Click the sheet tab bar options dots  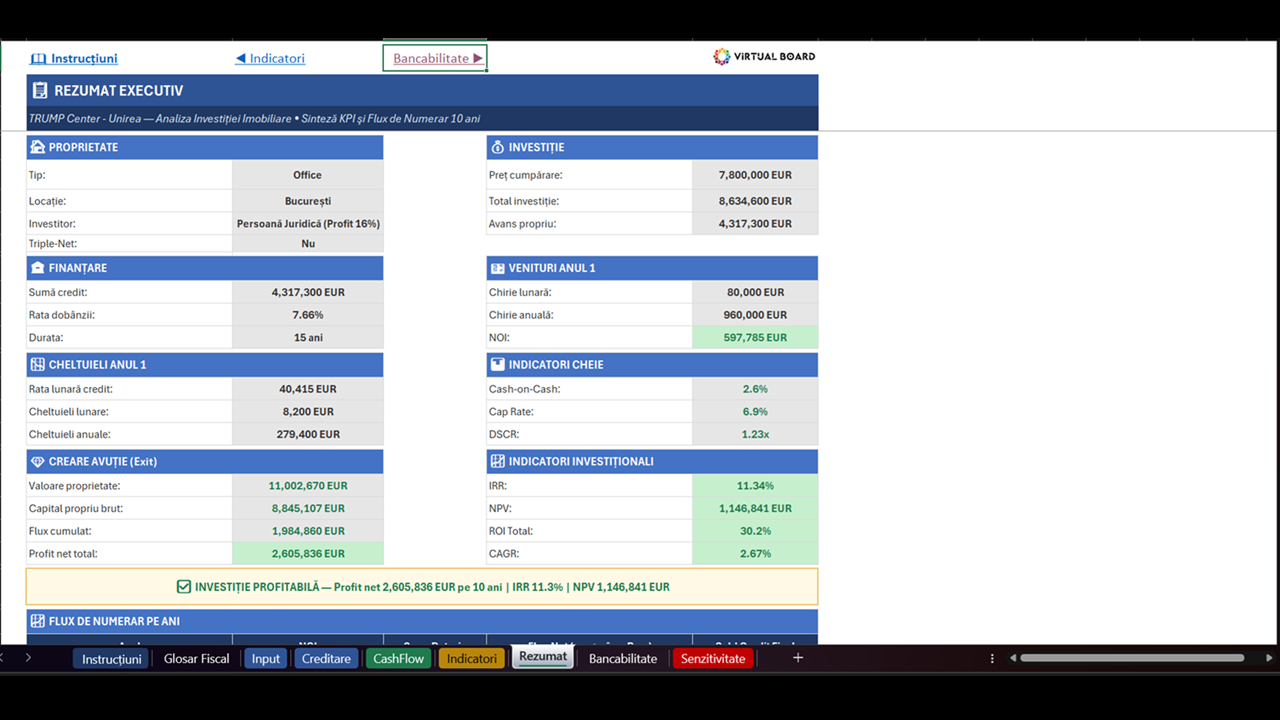pyautogui.click(x=992, y=658)
